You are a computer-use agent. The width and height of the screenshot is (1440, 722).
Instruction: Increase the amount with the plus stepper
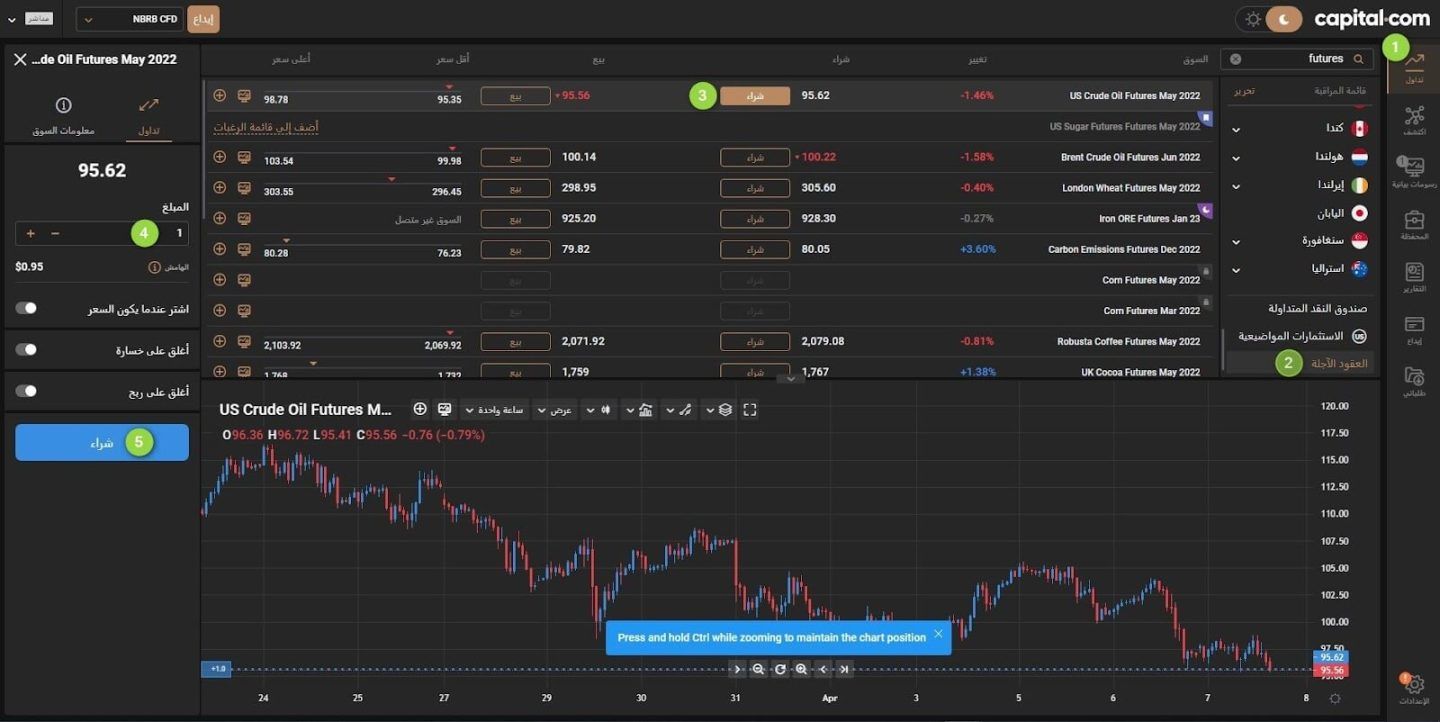click(x=30, y=233)
